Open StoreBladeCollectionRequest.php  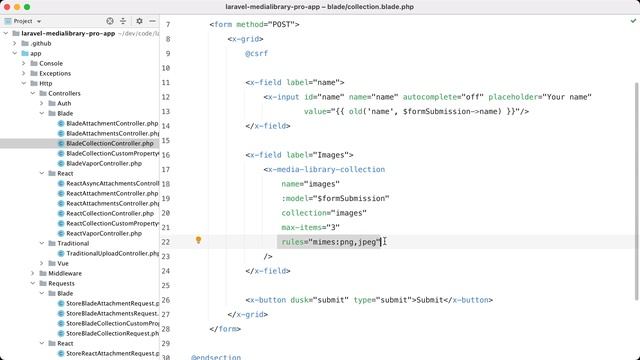[x=113, y=333]
